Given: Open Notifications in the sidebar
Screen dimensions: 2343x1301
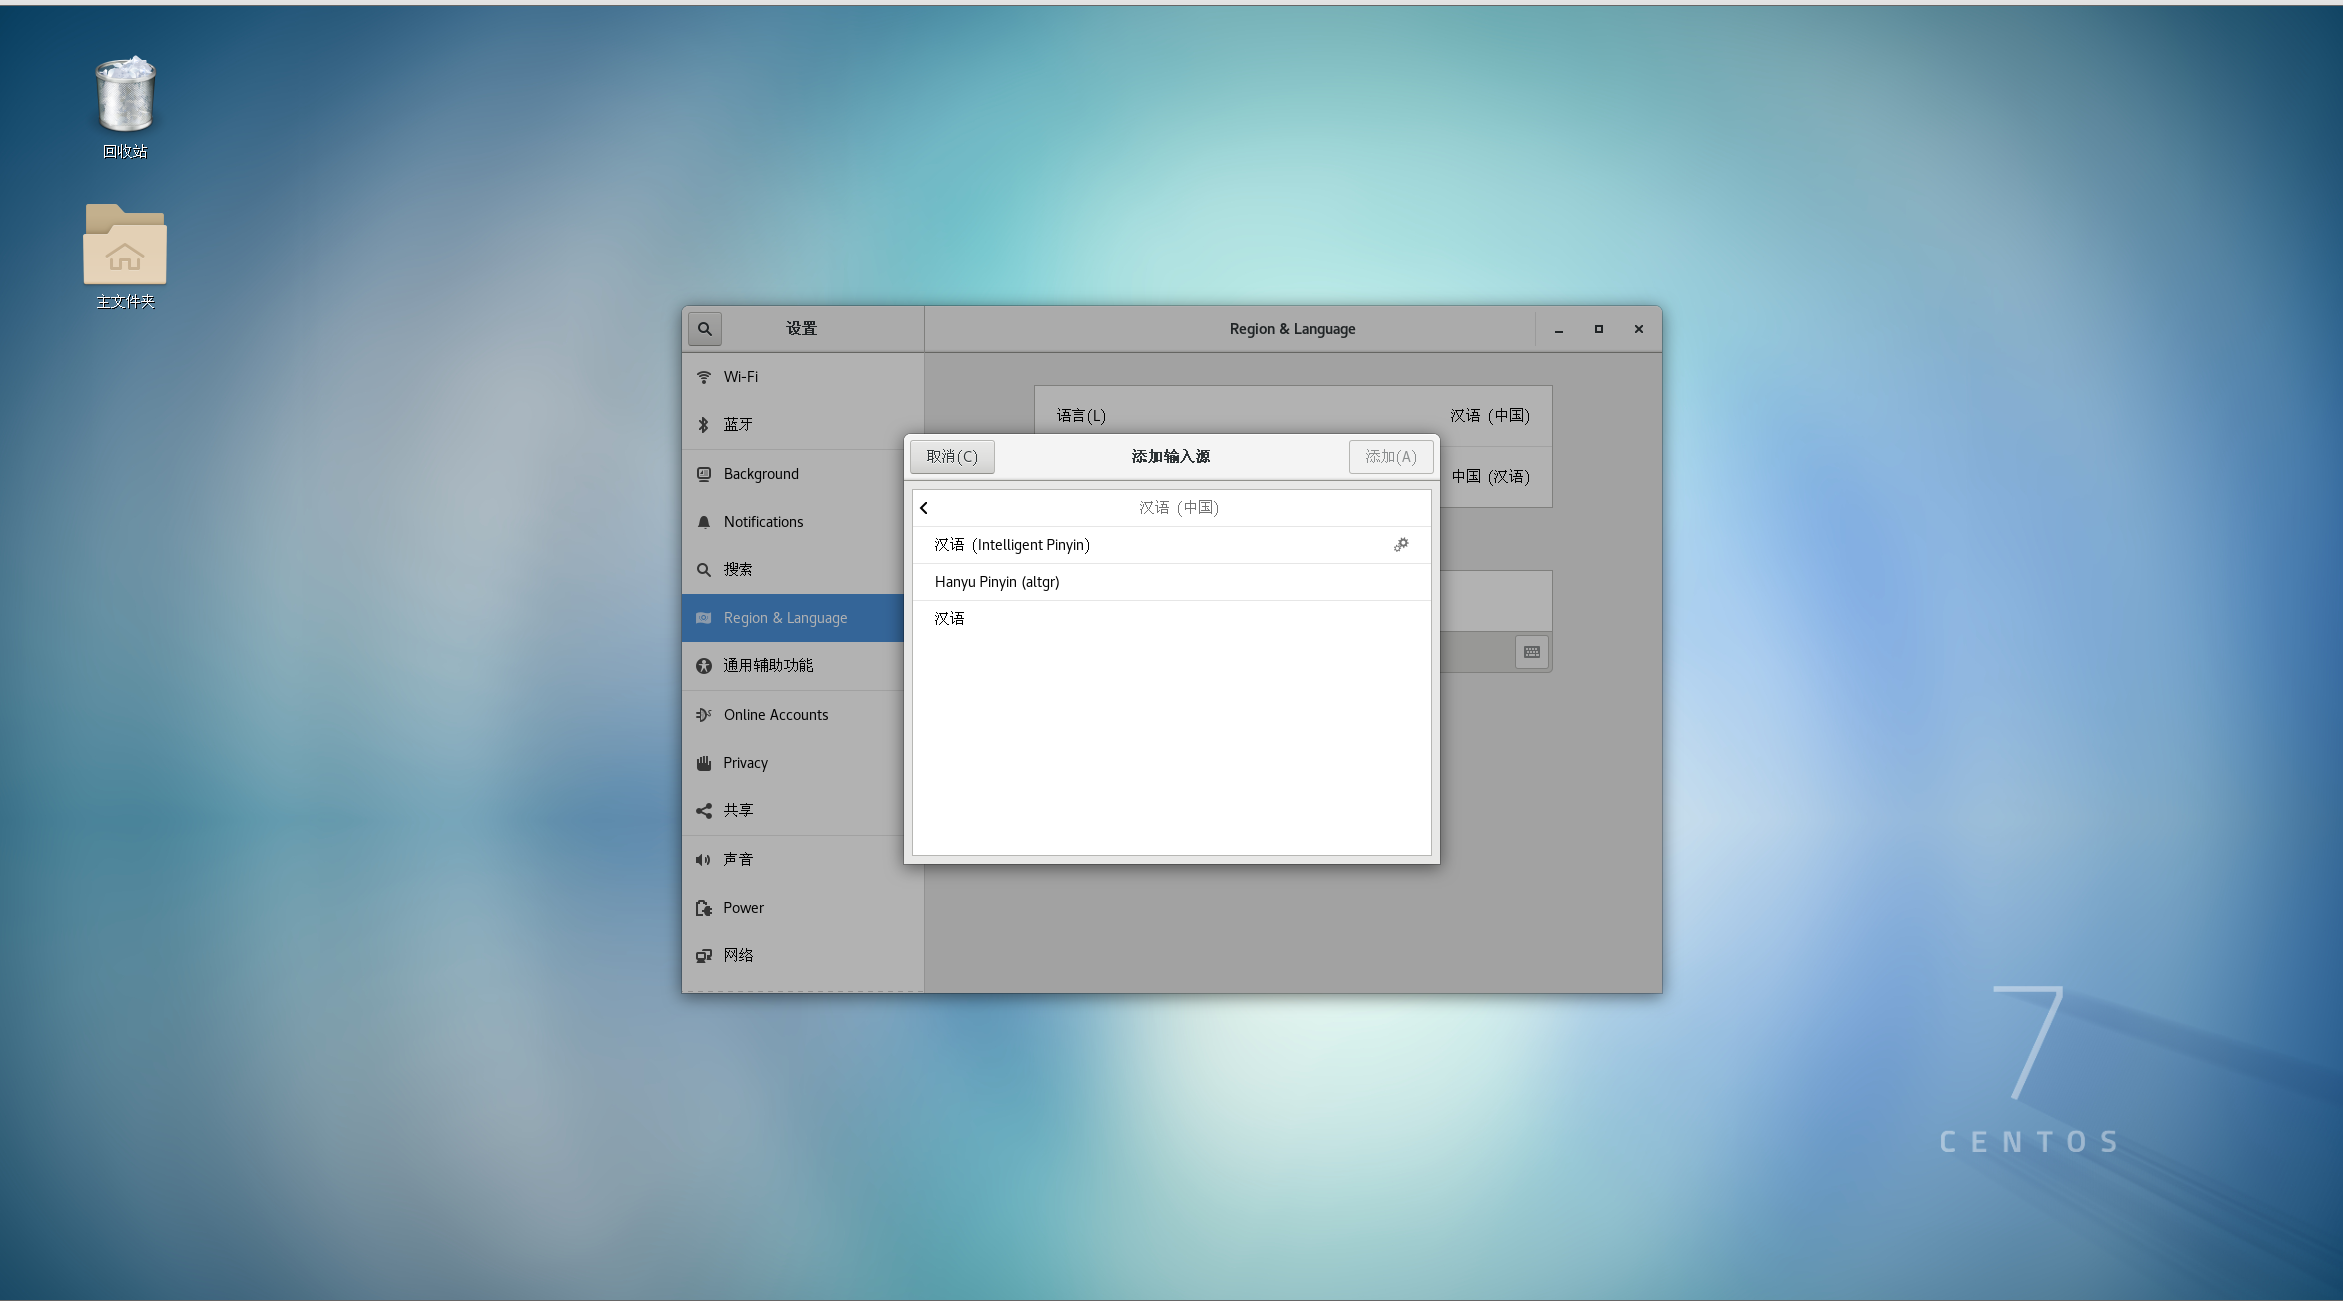Looking at the screenshot, I should coord(763,522).
